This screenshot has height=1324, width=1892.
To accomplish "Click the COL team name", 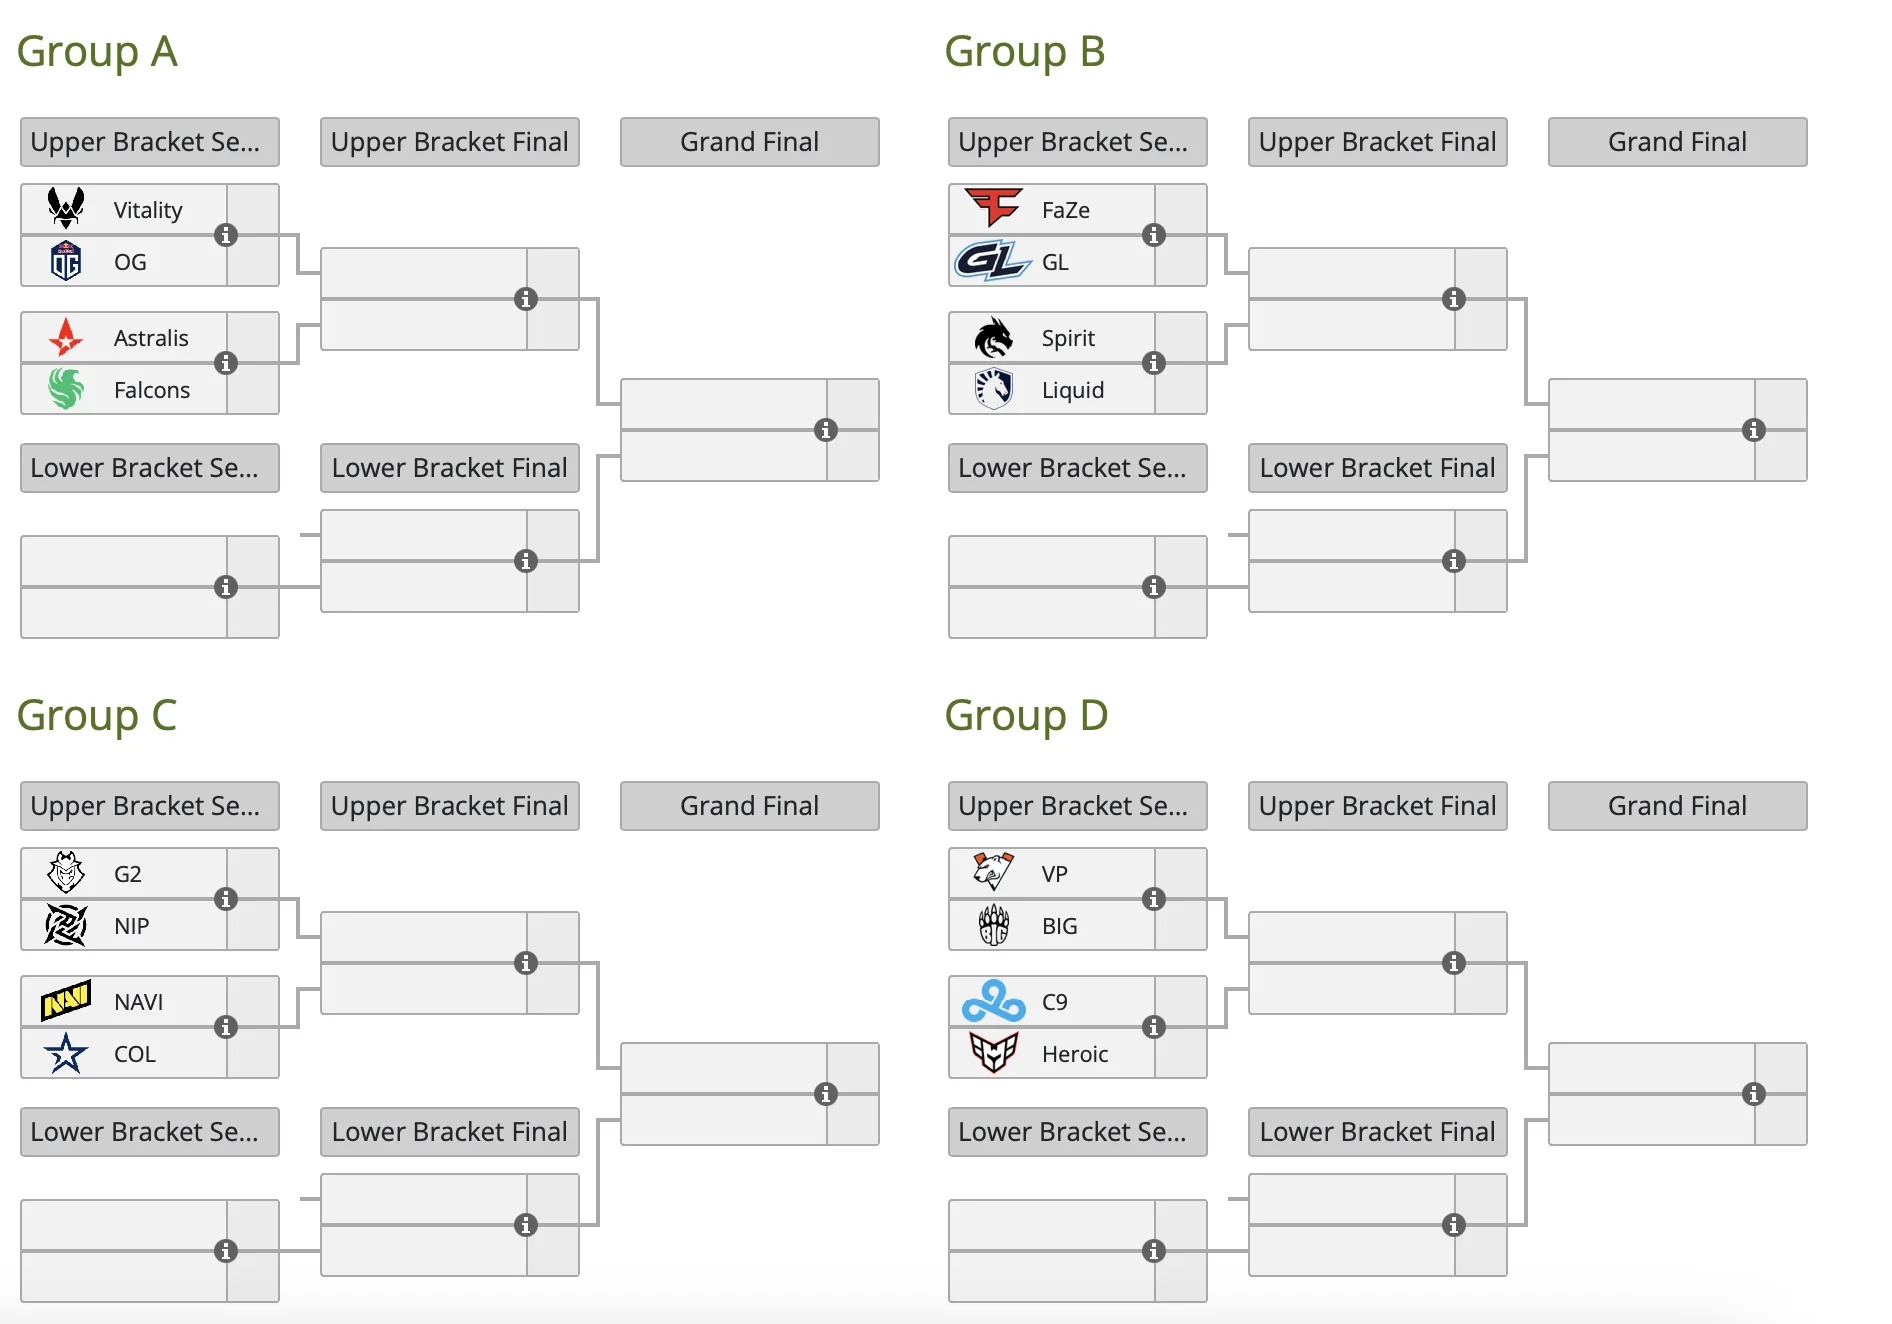I will (135, 1054).
